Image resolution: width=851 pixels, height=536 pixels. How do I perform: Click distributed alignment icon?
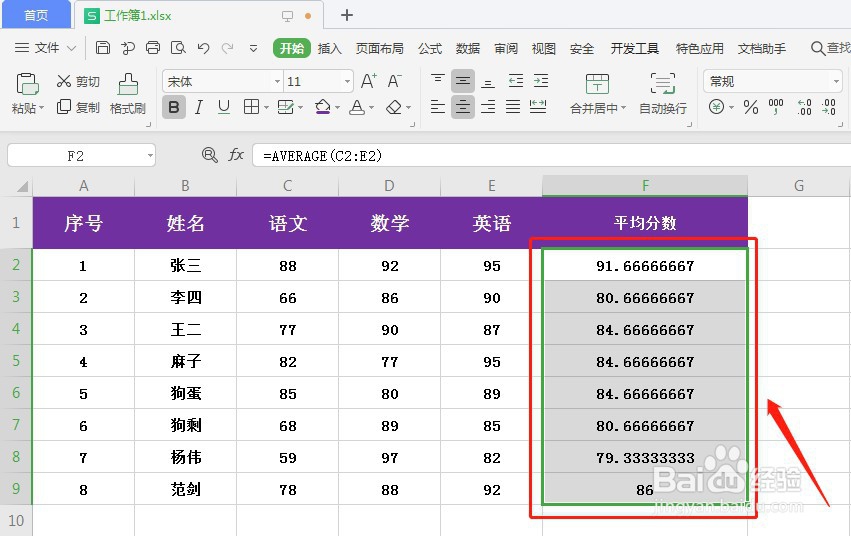click(538, 106)
